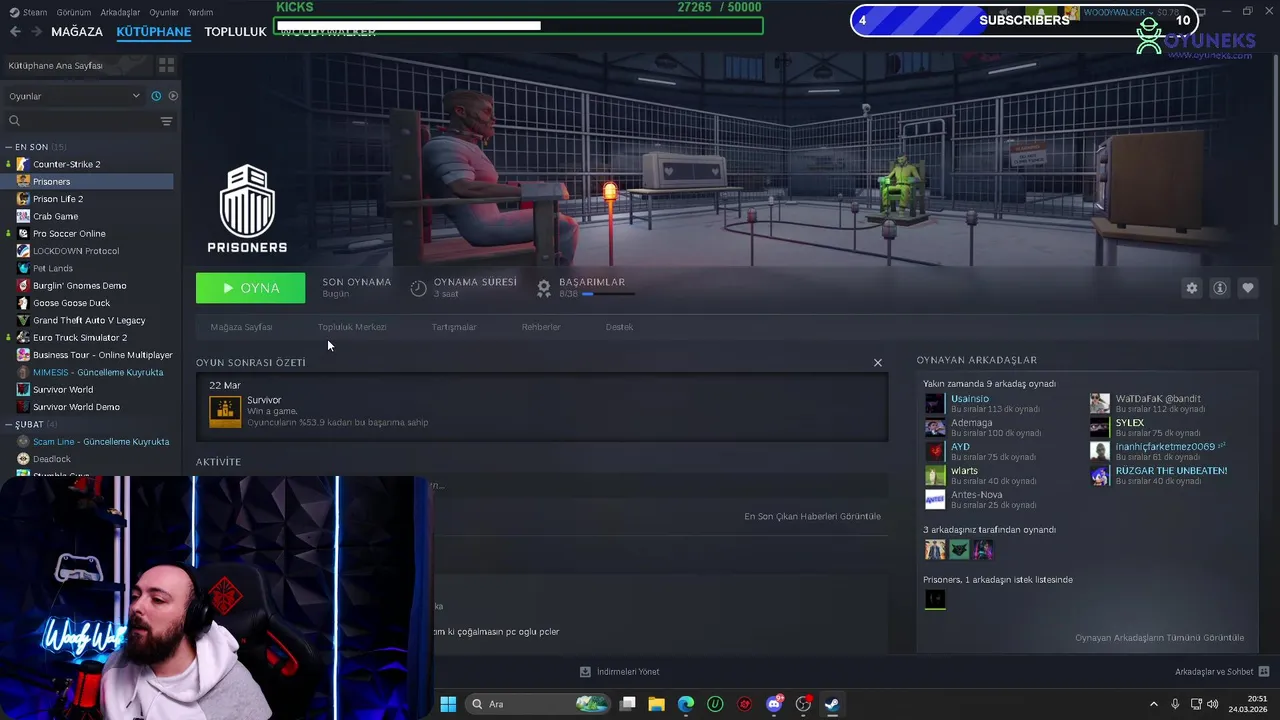Open Survivor World Demo entry
1280x720 pixels.
point(76,407)
